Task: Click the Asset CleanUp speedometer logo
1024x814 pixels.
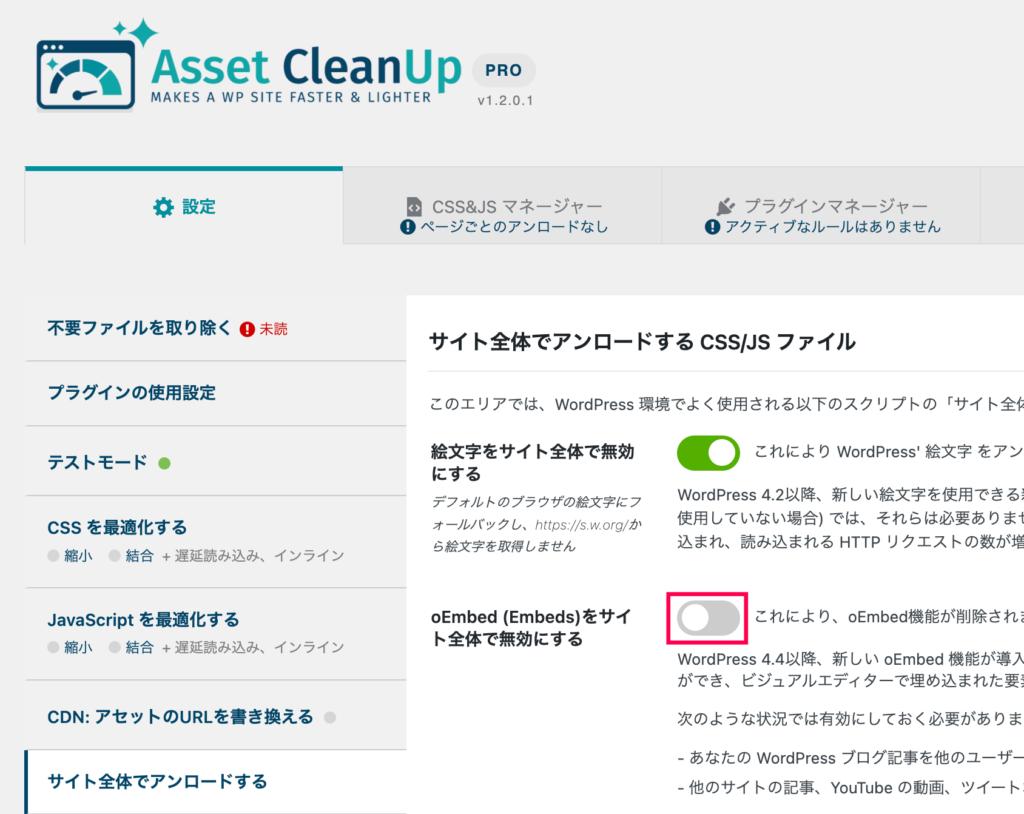Action: [86, 74]
